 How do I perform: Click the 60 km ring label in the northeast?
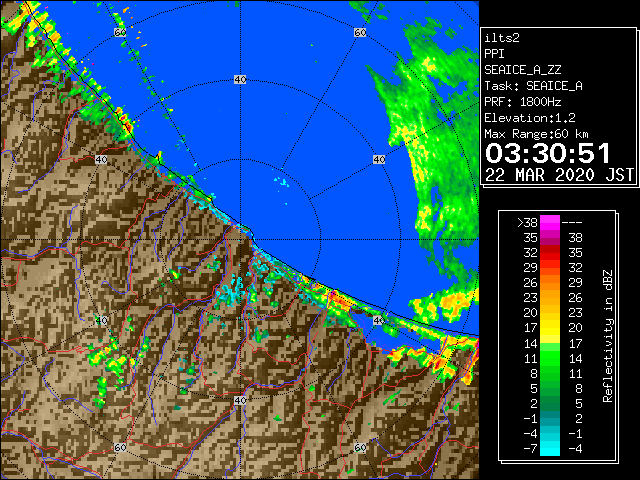(x=360, y=32)
